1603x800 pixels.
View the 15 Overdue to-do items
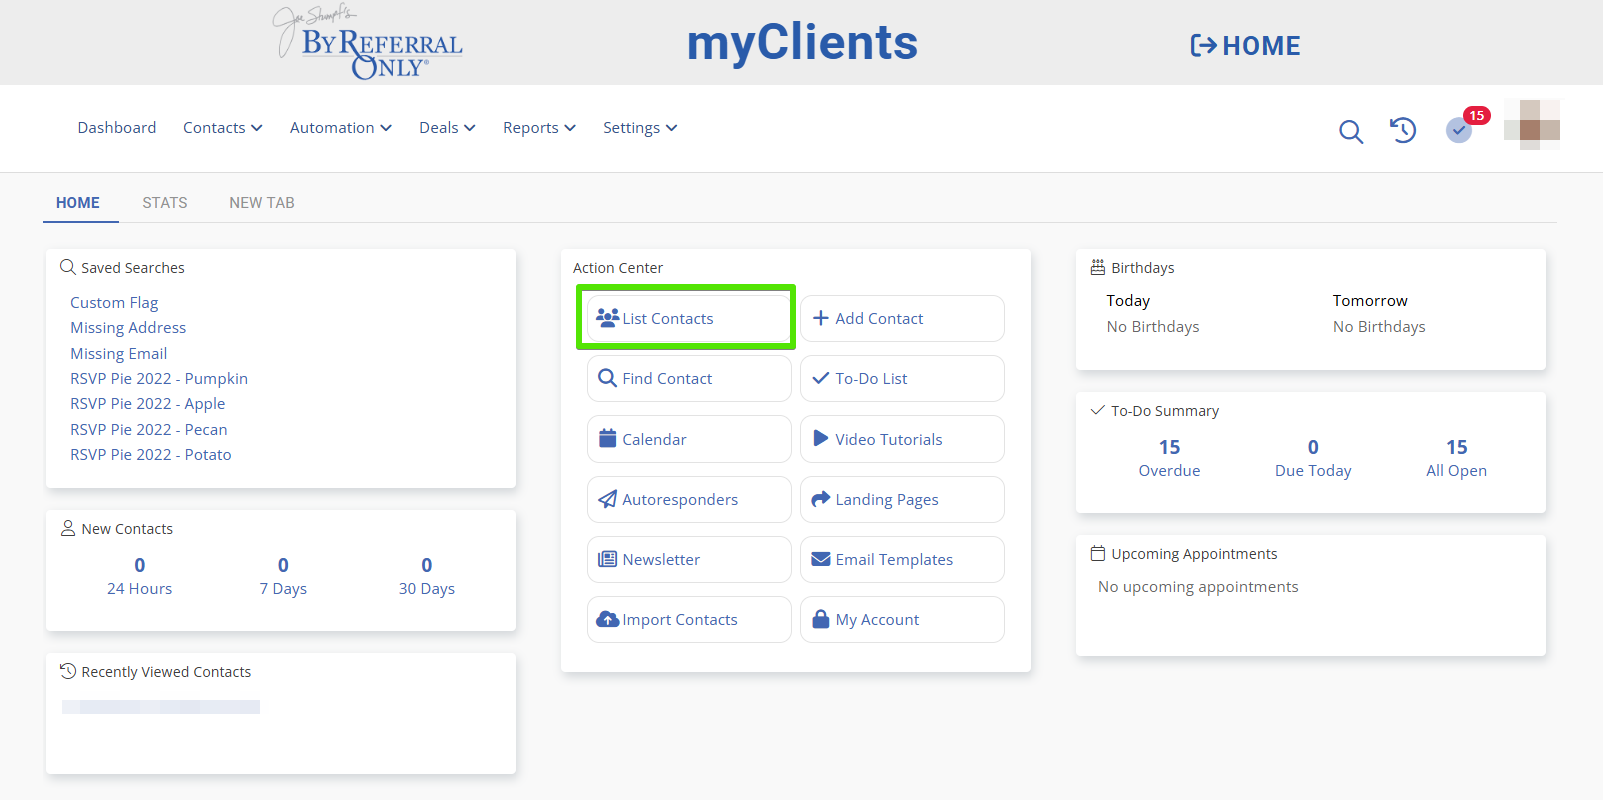point(1169,458)
